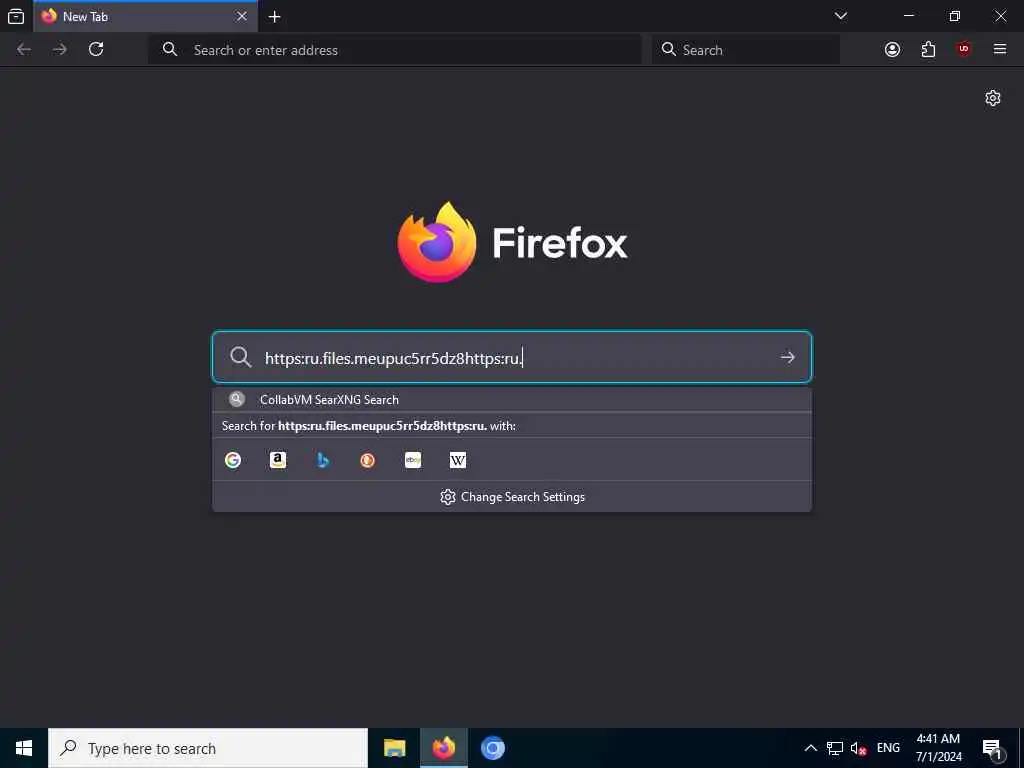Screen dimensions: 1024x768
Task: Click magnifier icon in address bar
Action: pyautogui.click(x=170, y=49)
